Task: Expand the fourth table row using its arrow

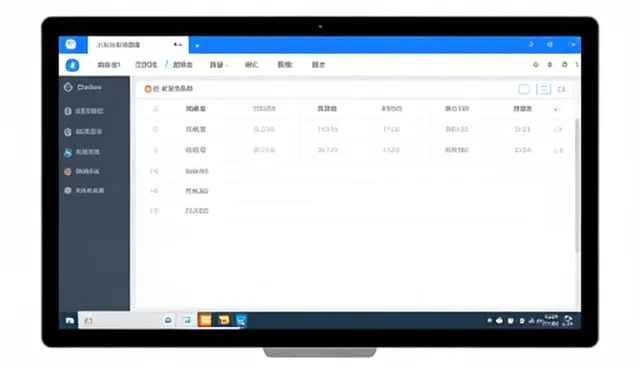Action: pyautogui.click(x=154, y=191)
